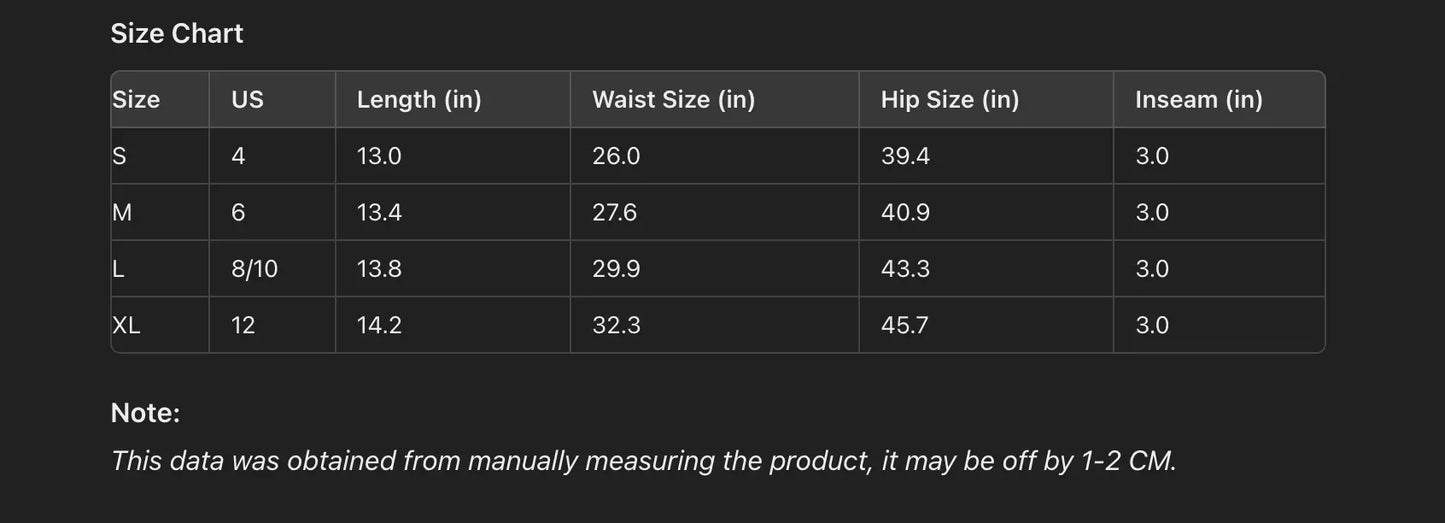Click the Size Chart heading

pyautogui.click(x=177, y=34)
